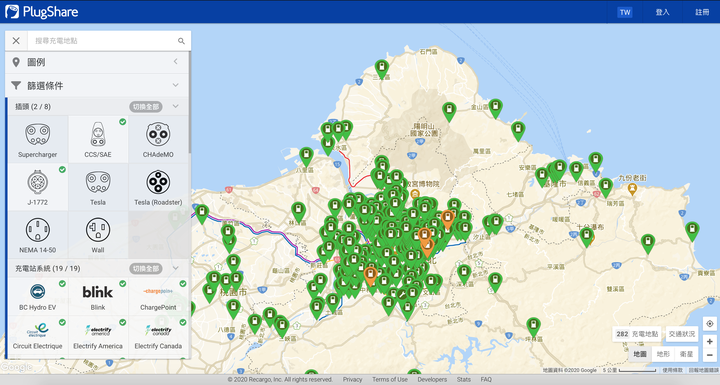
Task: Select the NEMA 14-50 outlet icon
Action: 38,230
